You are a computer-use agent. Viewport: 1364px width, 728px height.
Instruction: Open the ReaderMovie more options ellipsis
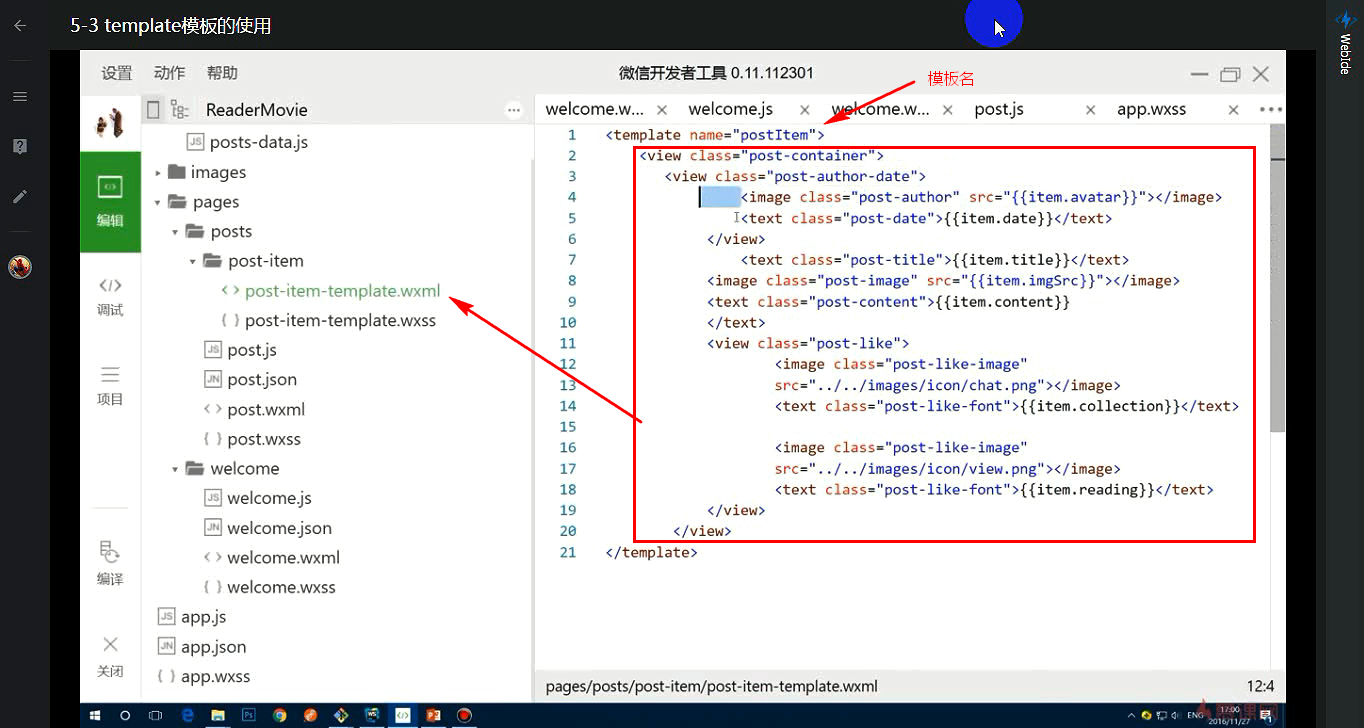click(514, 110)
